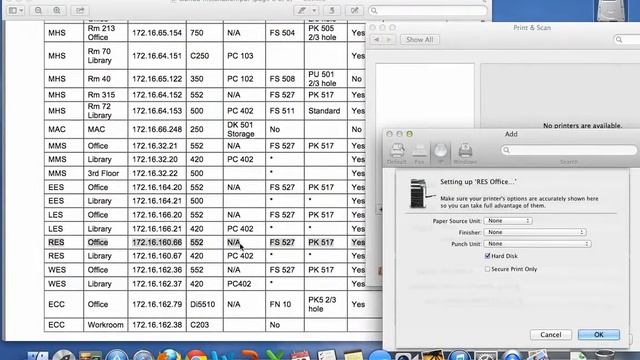Click the '3rd Floor' cell
Screen dimensions: 640x360
pyautogui.click(x=105, y=173)
